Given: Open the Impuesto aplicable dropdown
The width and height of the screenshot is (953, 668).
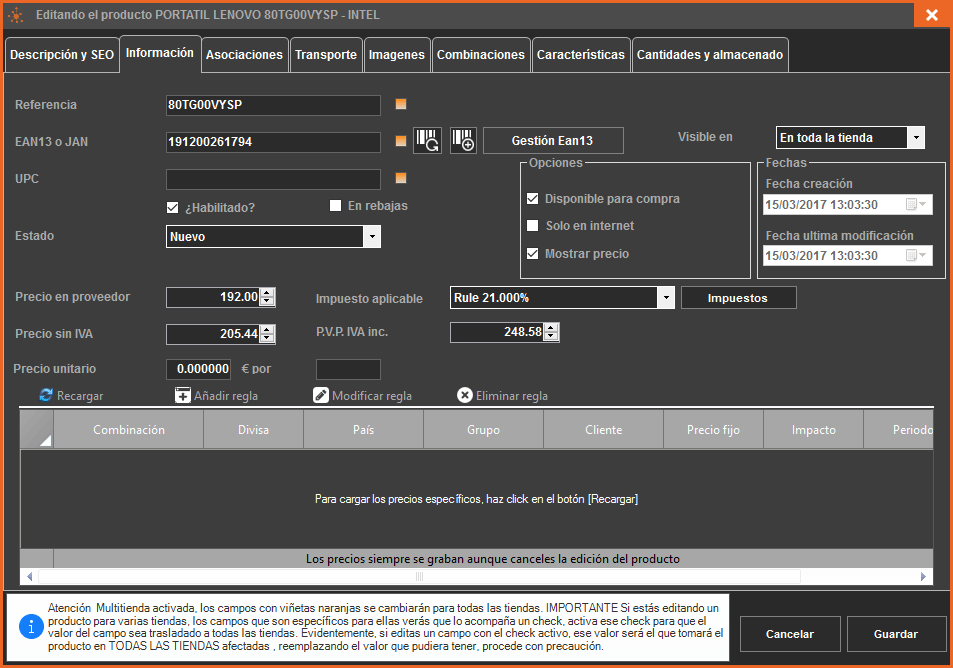Looking at the screenshot, I should [665, 298].
